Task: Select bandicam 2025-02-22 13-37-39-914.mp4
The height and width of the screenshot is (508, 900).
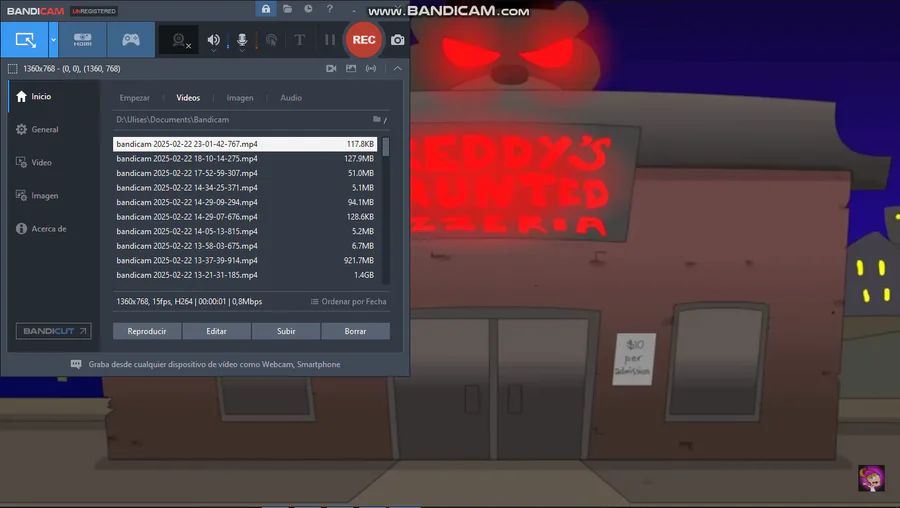Action: (245, 260)
